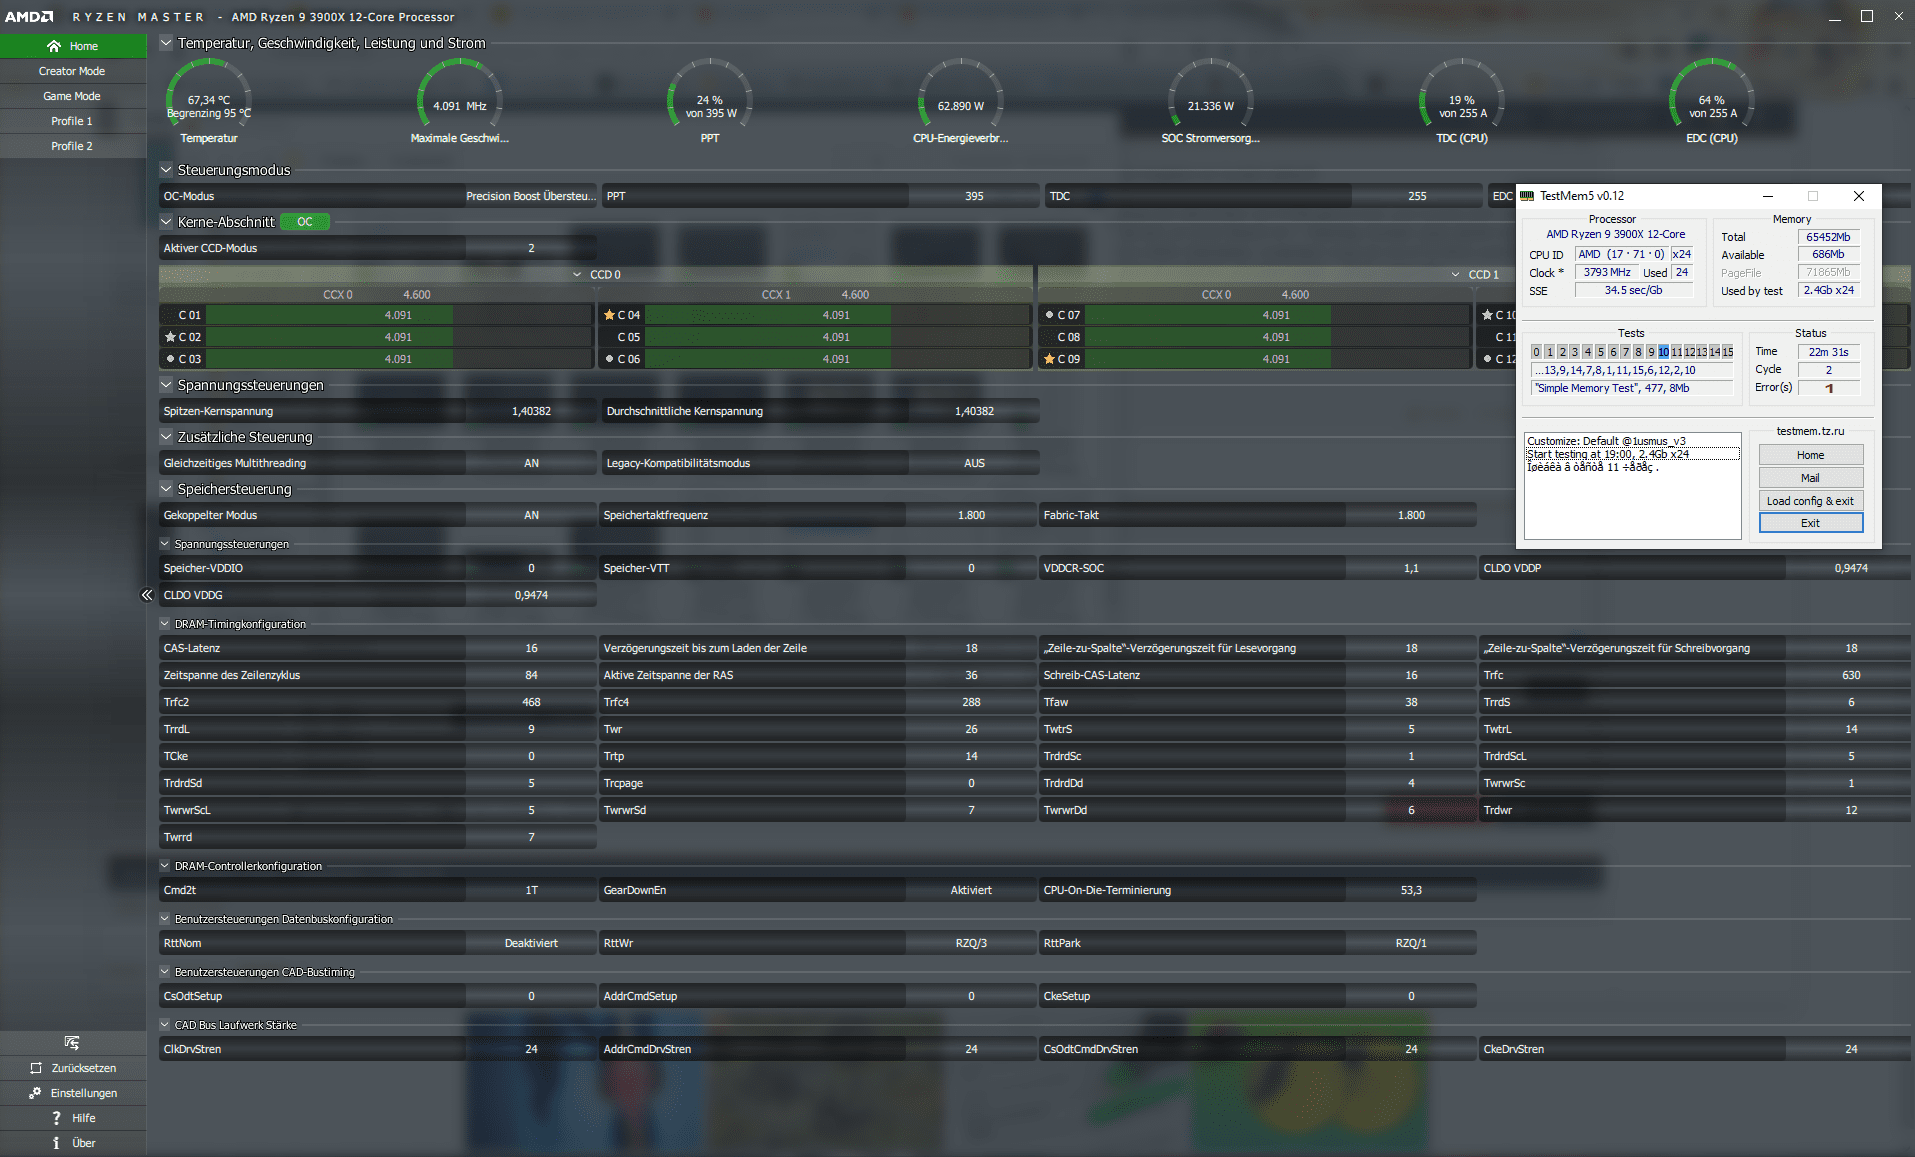The image size is (1915, 1157).
Task: Open the Hilfe help entry
Action: coord(73,1118)
